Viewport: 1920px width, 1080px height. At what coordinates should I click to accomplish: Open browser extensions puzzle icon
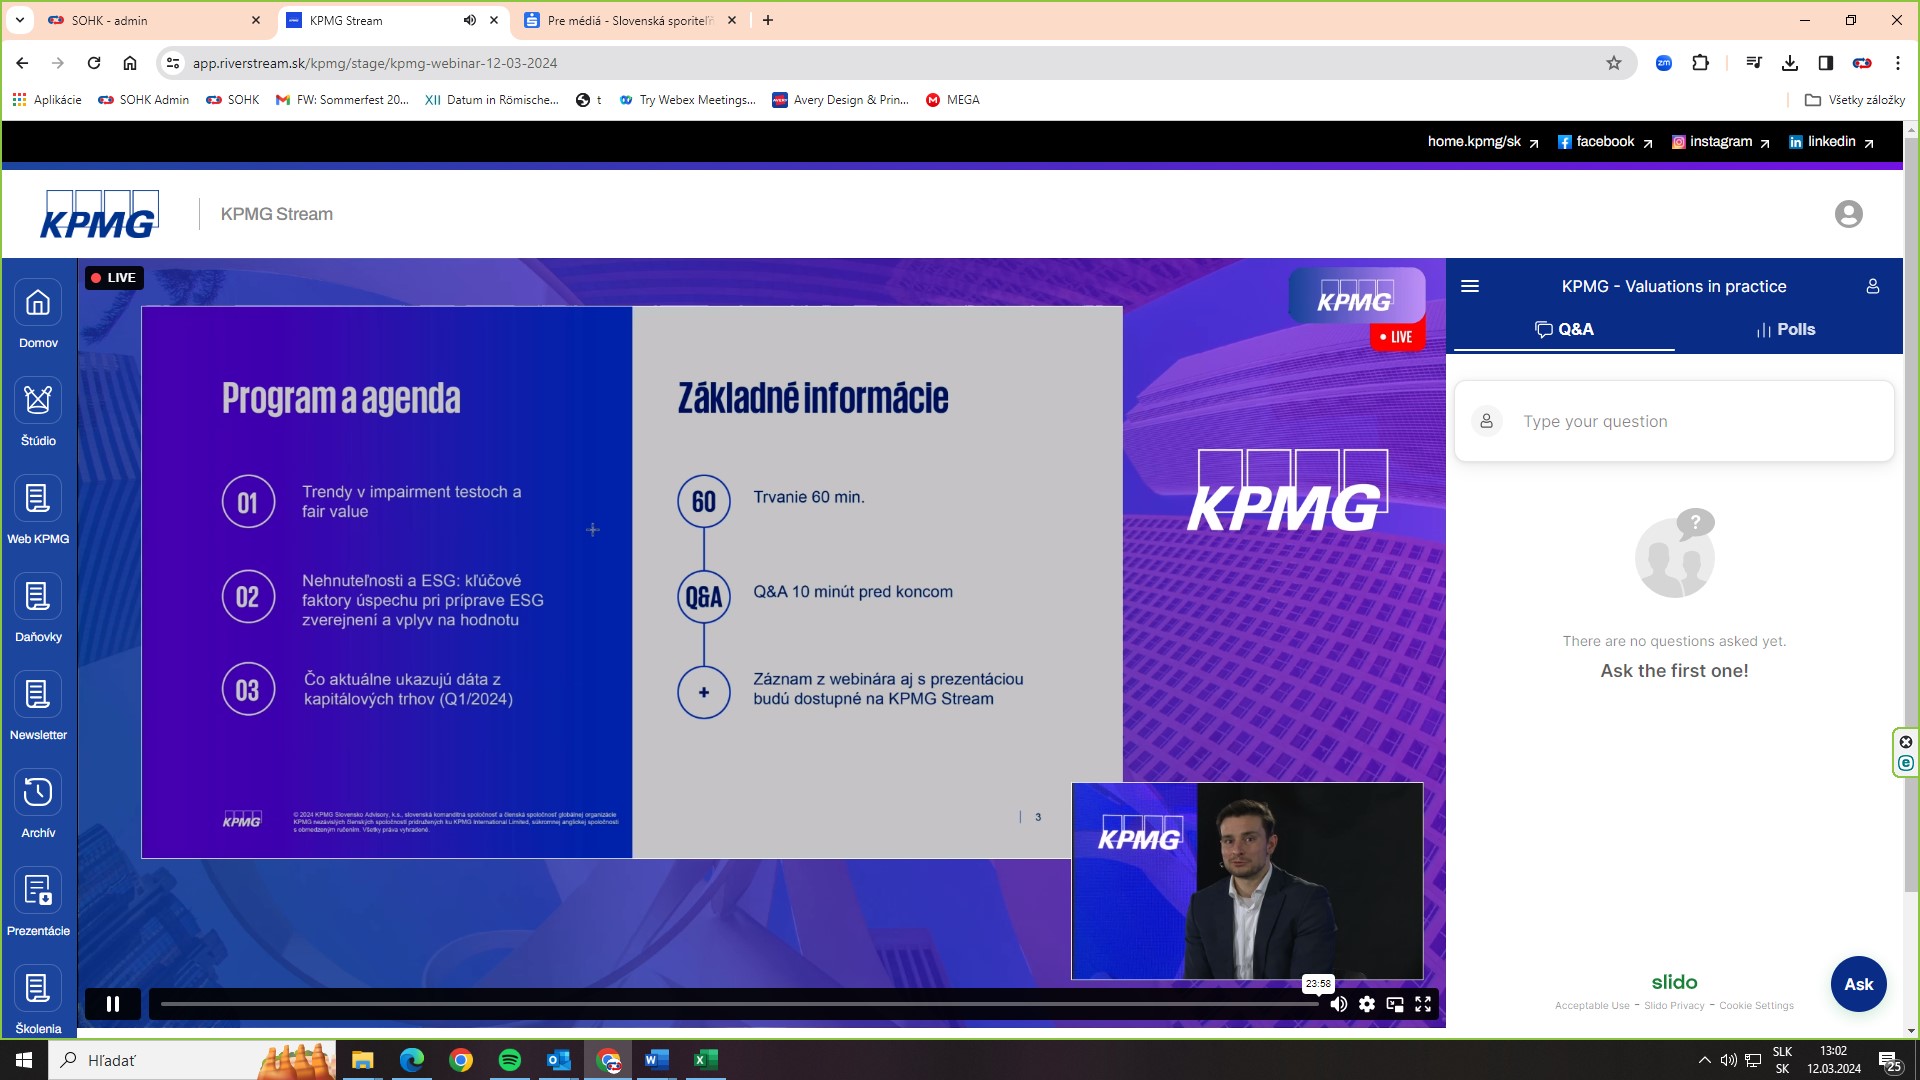tap(1700, 63)
